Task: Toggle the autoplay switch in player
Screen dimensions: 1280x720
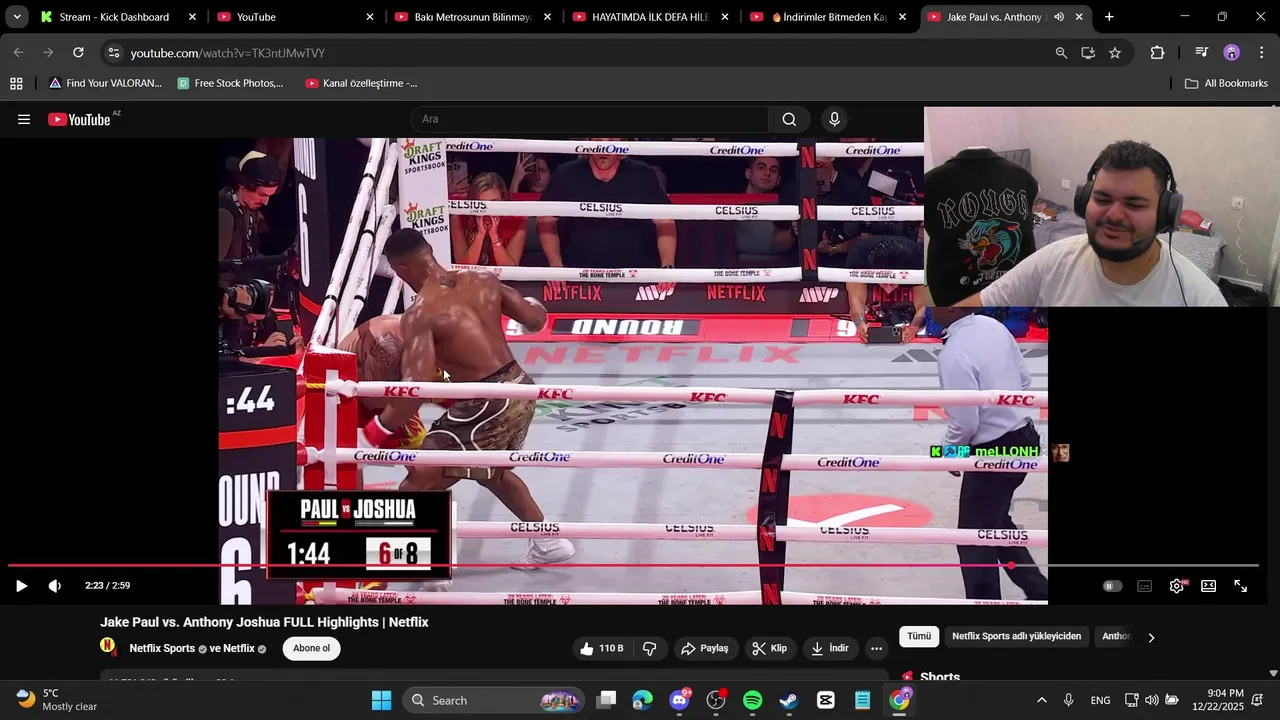Action: [x=1112, y=586]
